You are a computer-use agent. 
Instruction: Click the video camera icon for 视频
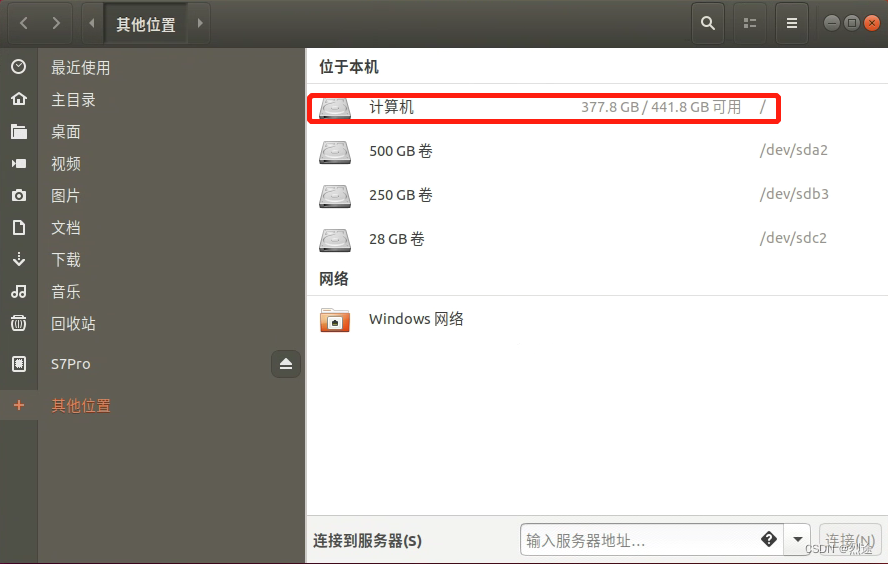tap(19, 164)
